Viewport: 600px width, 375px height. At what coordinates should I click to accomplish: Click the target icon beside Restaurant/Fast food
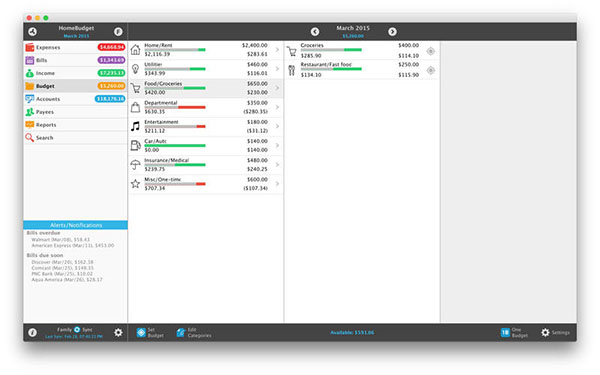click(x=430, y=70)
